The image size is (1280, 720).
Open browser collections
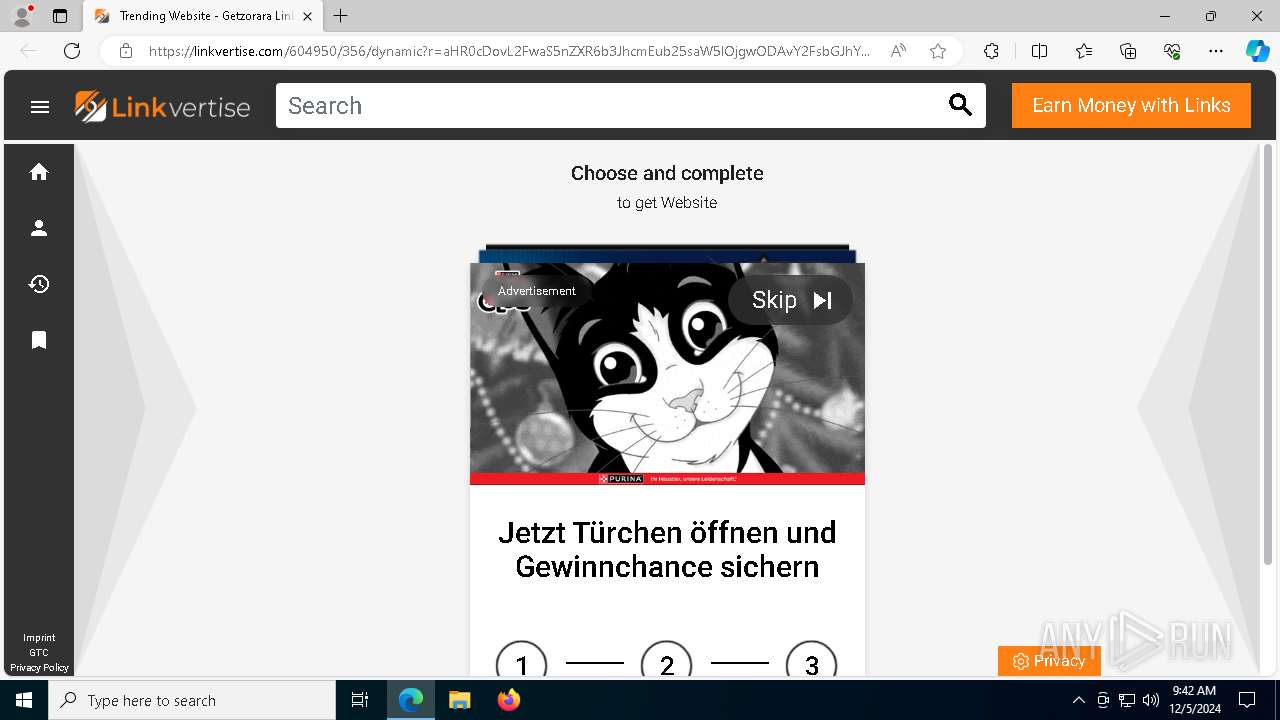1128,51
